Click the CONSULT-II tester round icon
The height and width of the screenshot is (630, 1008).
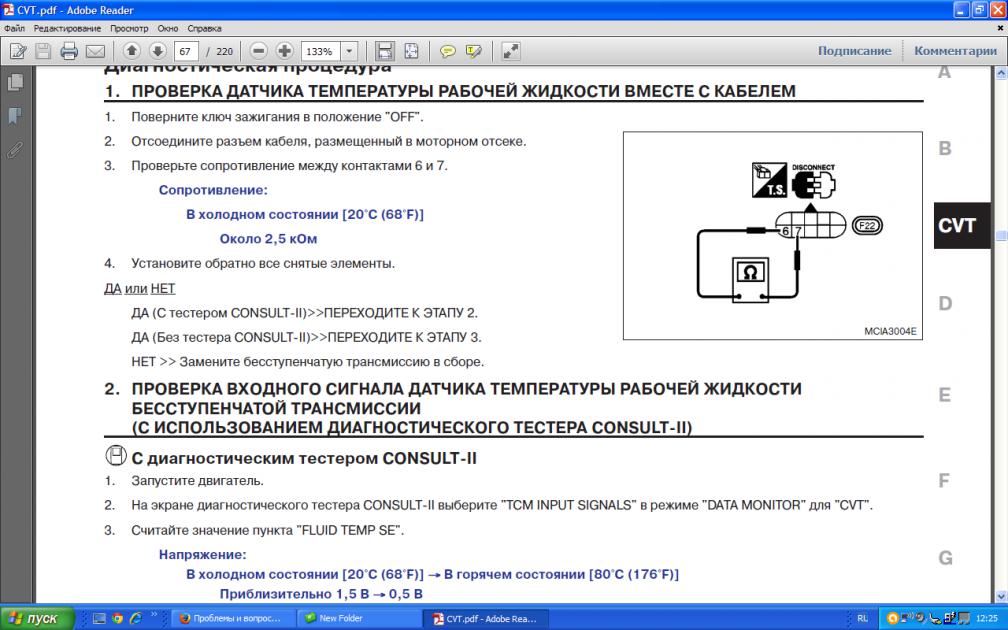pyautogui.click(x=116, y=456)
